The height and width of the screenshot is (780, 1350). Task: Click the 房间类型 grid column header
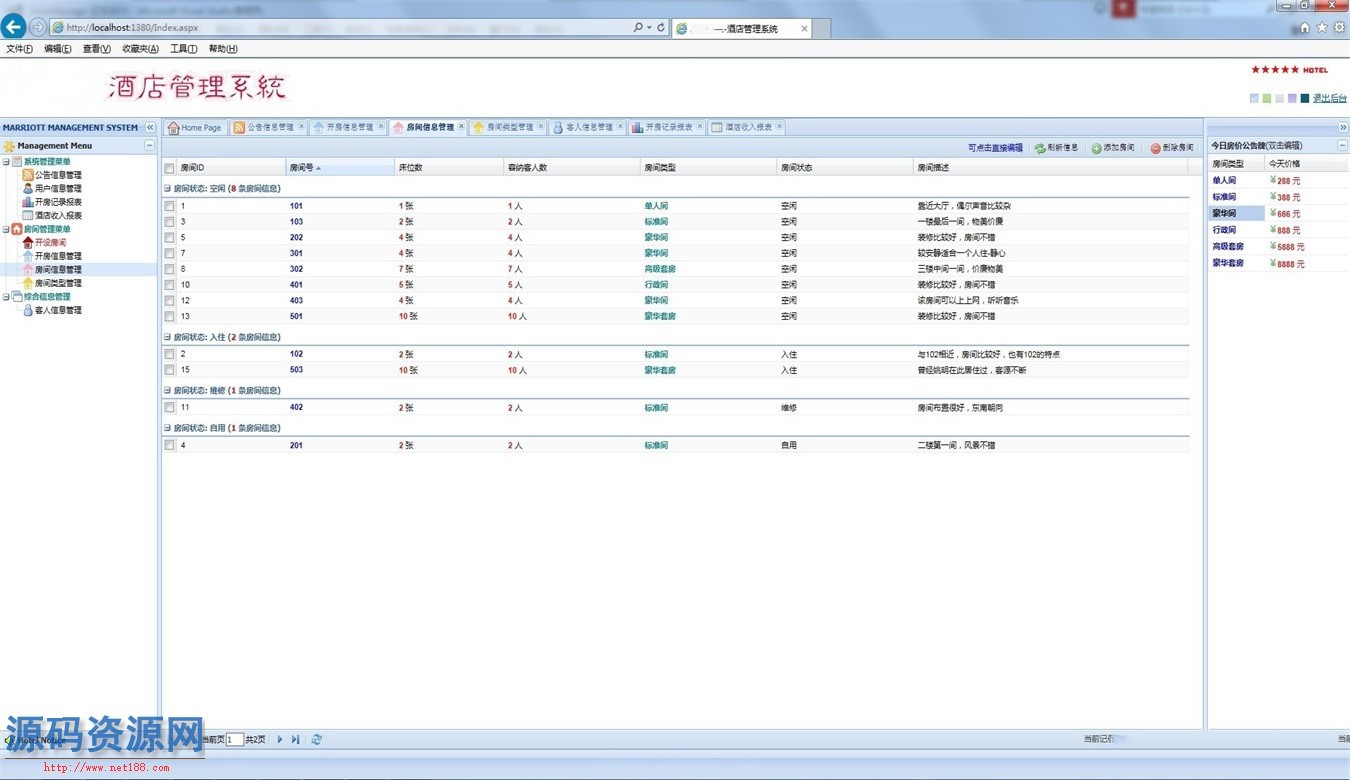click(708, 168)
